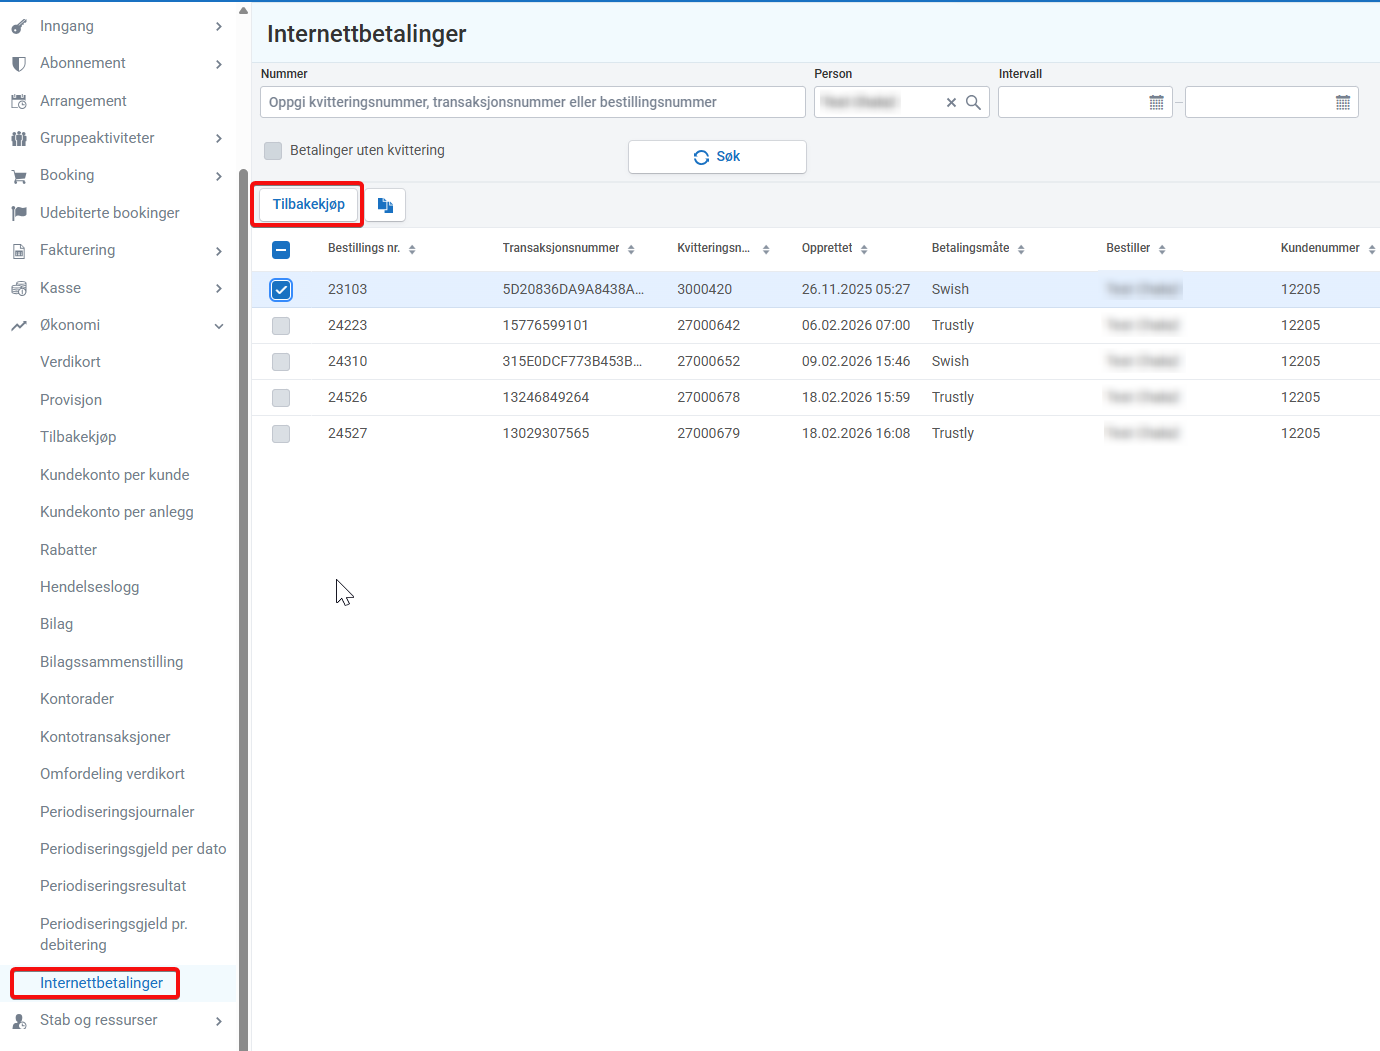Select the checkbox for order 24310
Viewport: 1380px width, 1051px height.
[281, 362]
